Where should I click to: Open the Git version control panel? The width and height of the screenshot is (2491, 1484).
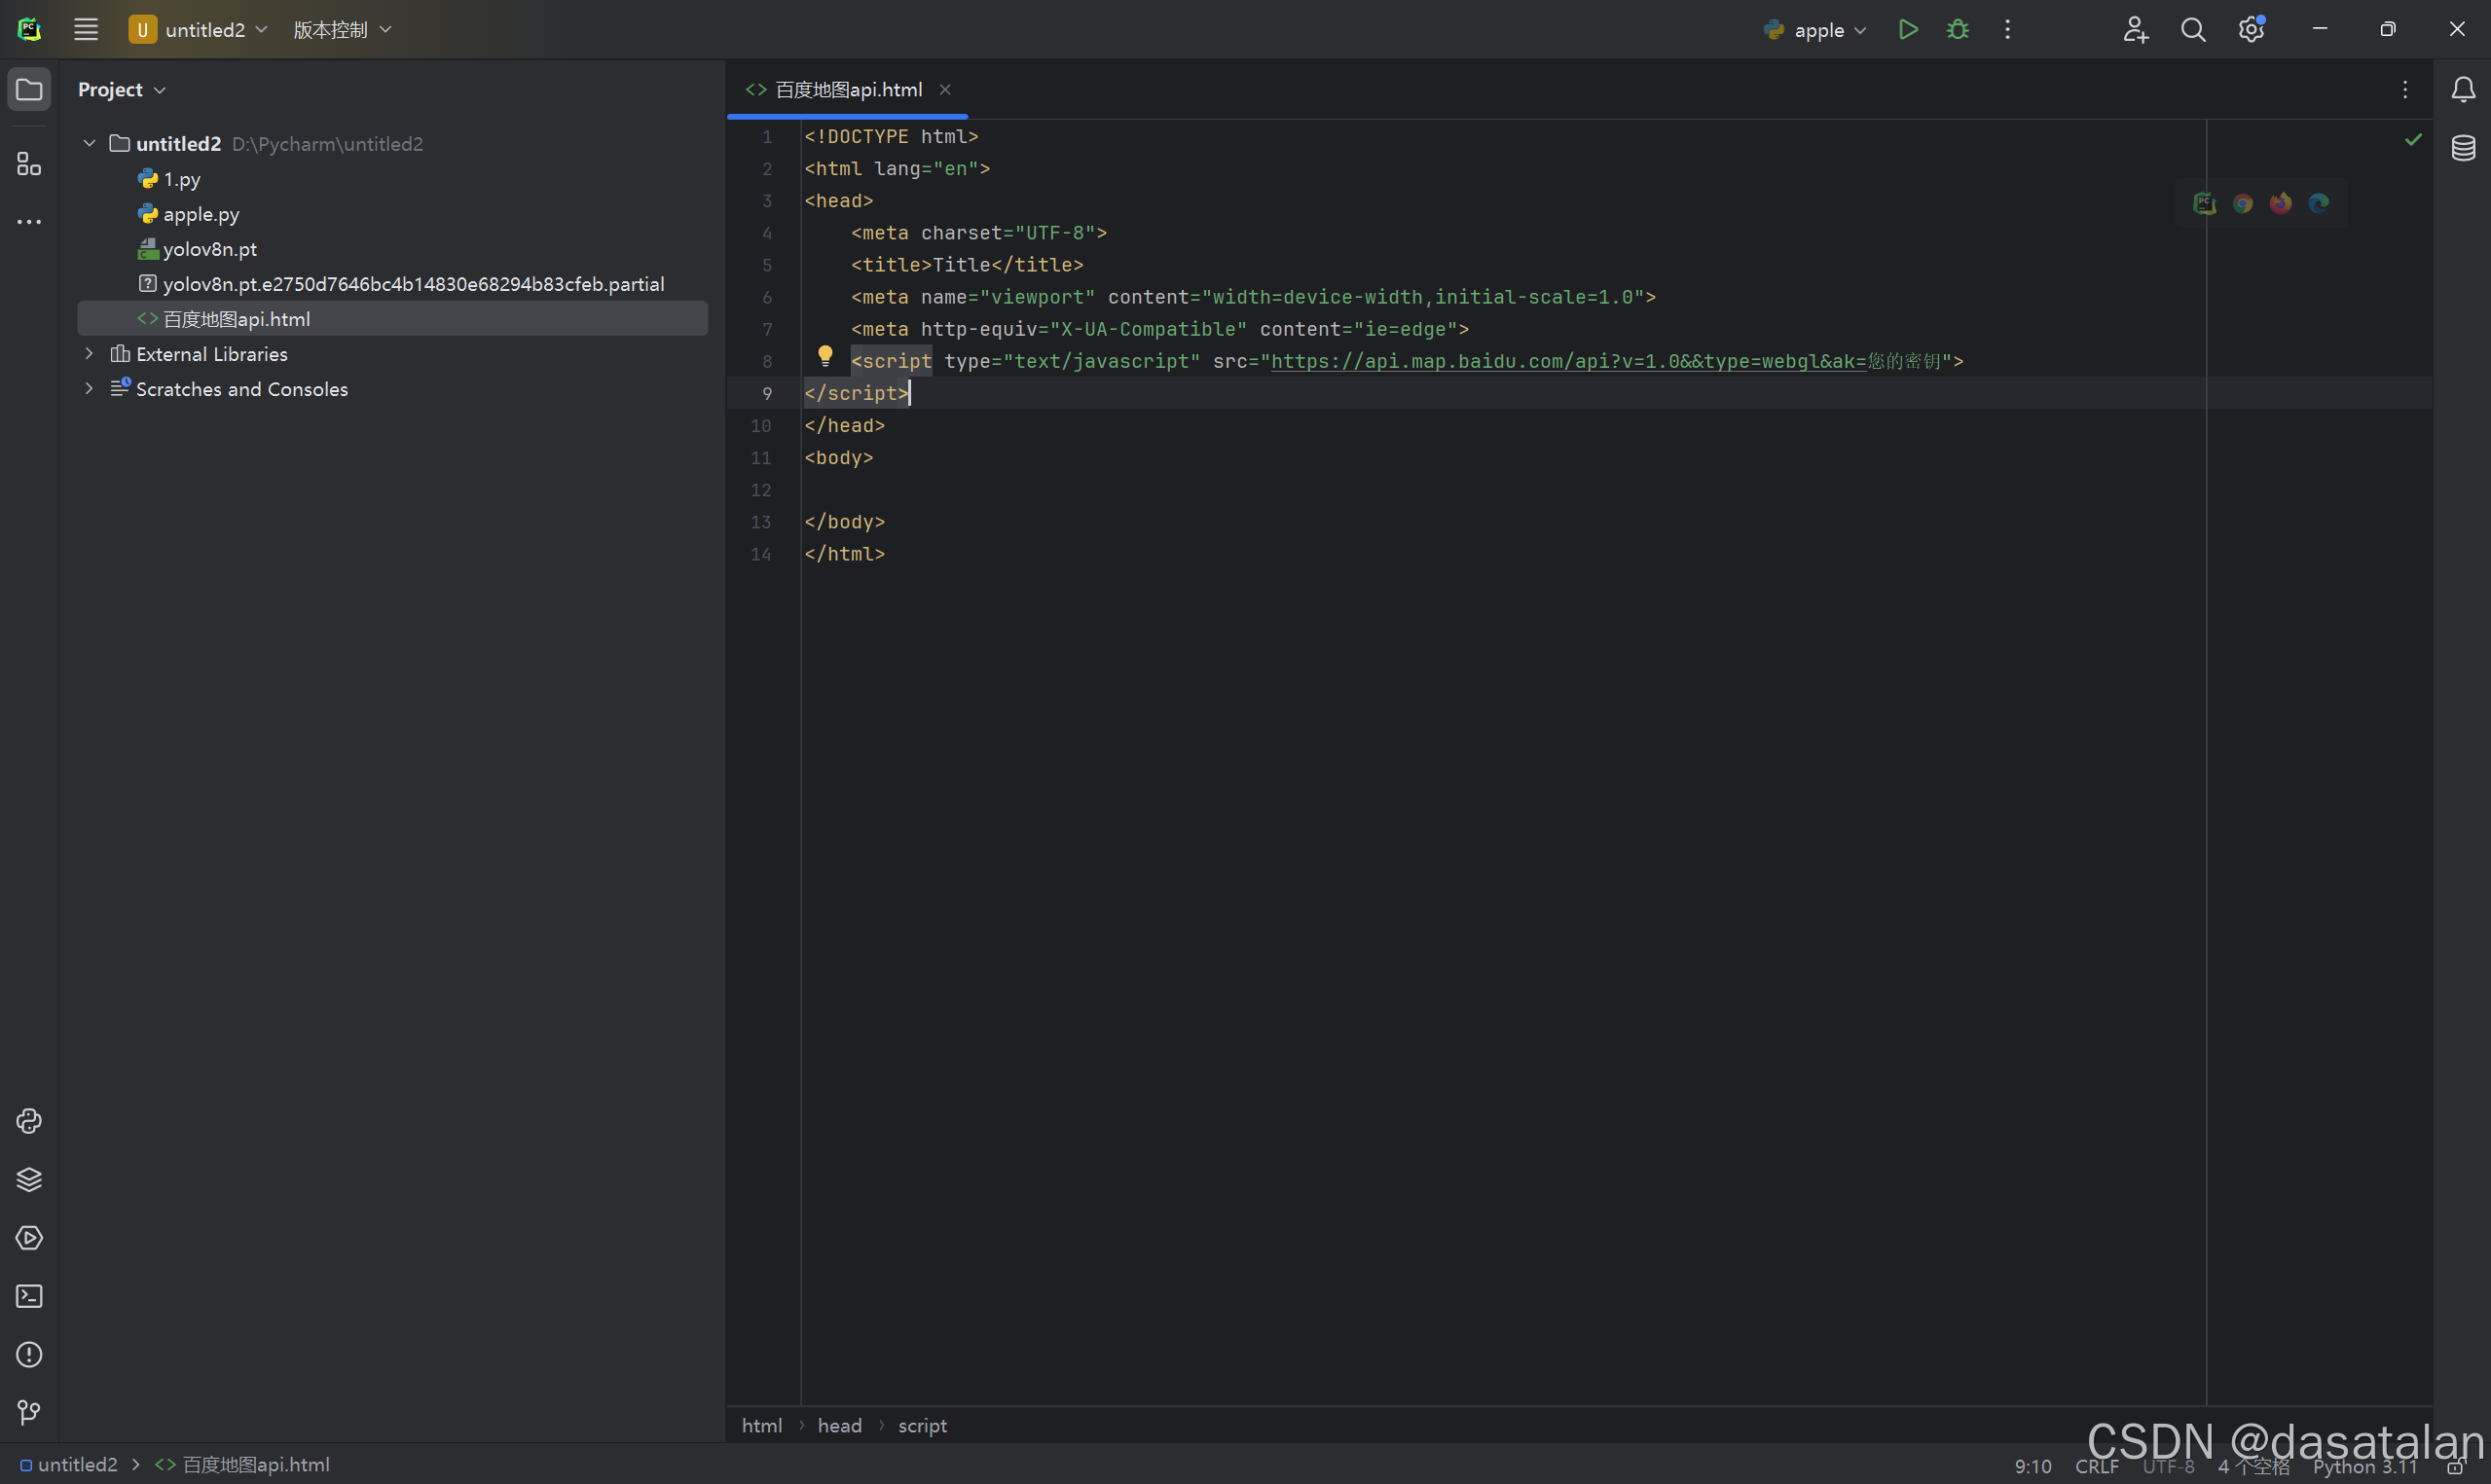tap(29, 1413)
